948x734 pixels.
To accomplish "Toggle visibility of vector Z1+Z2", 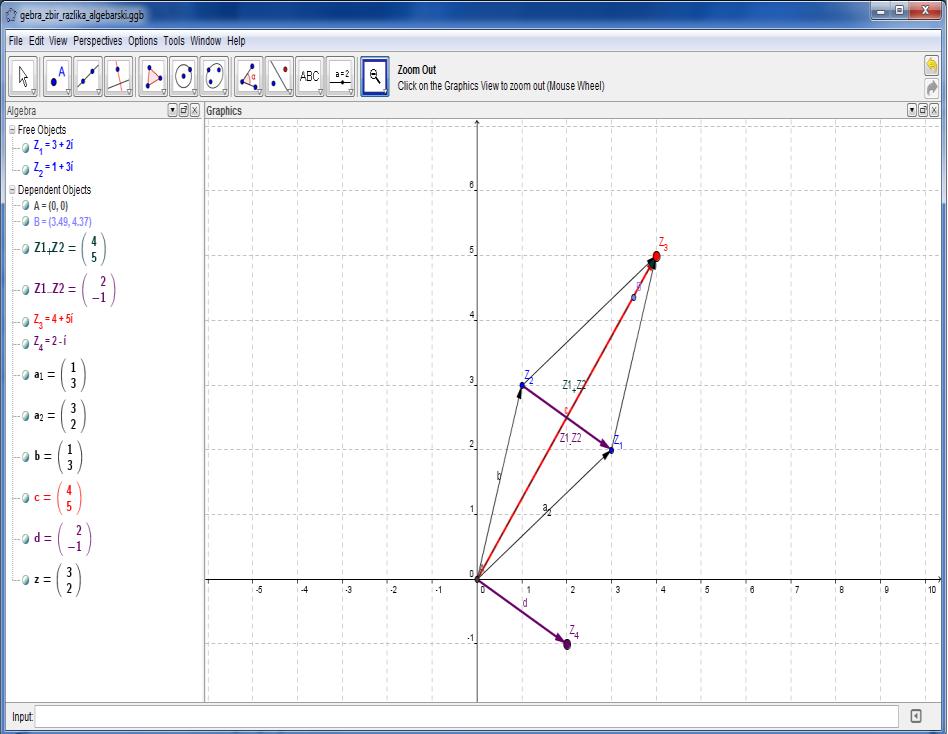I will click(x=25, y=248).
